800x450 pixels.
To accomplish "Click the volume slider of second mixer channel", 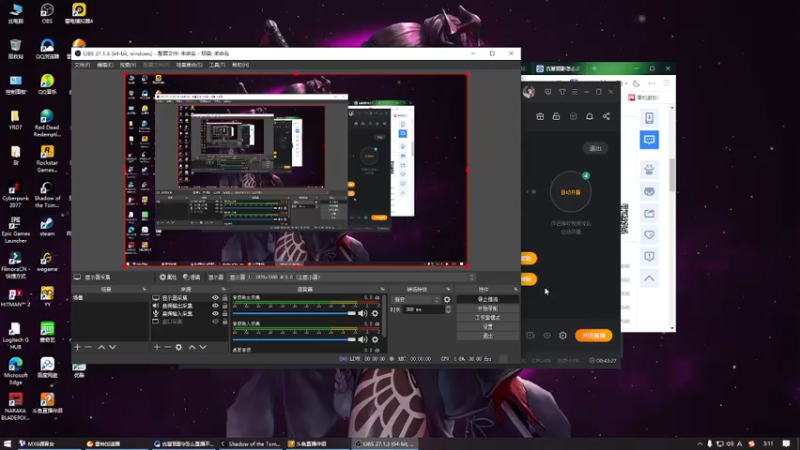I will point(294,340).
